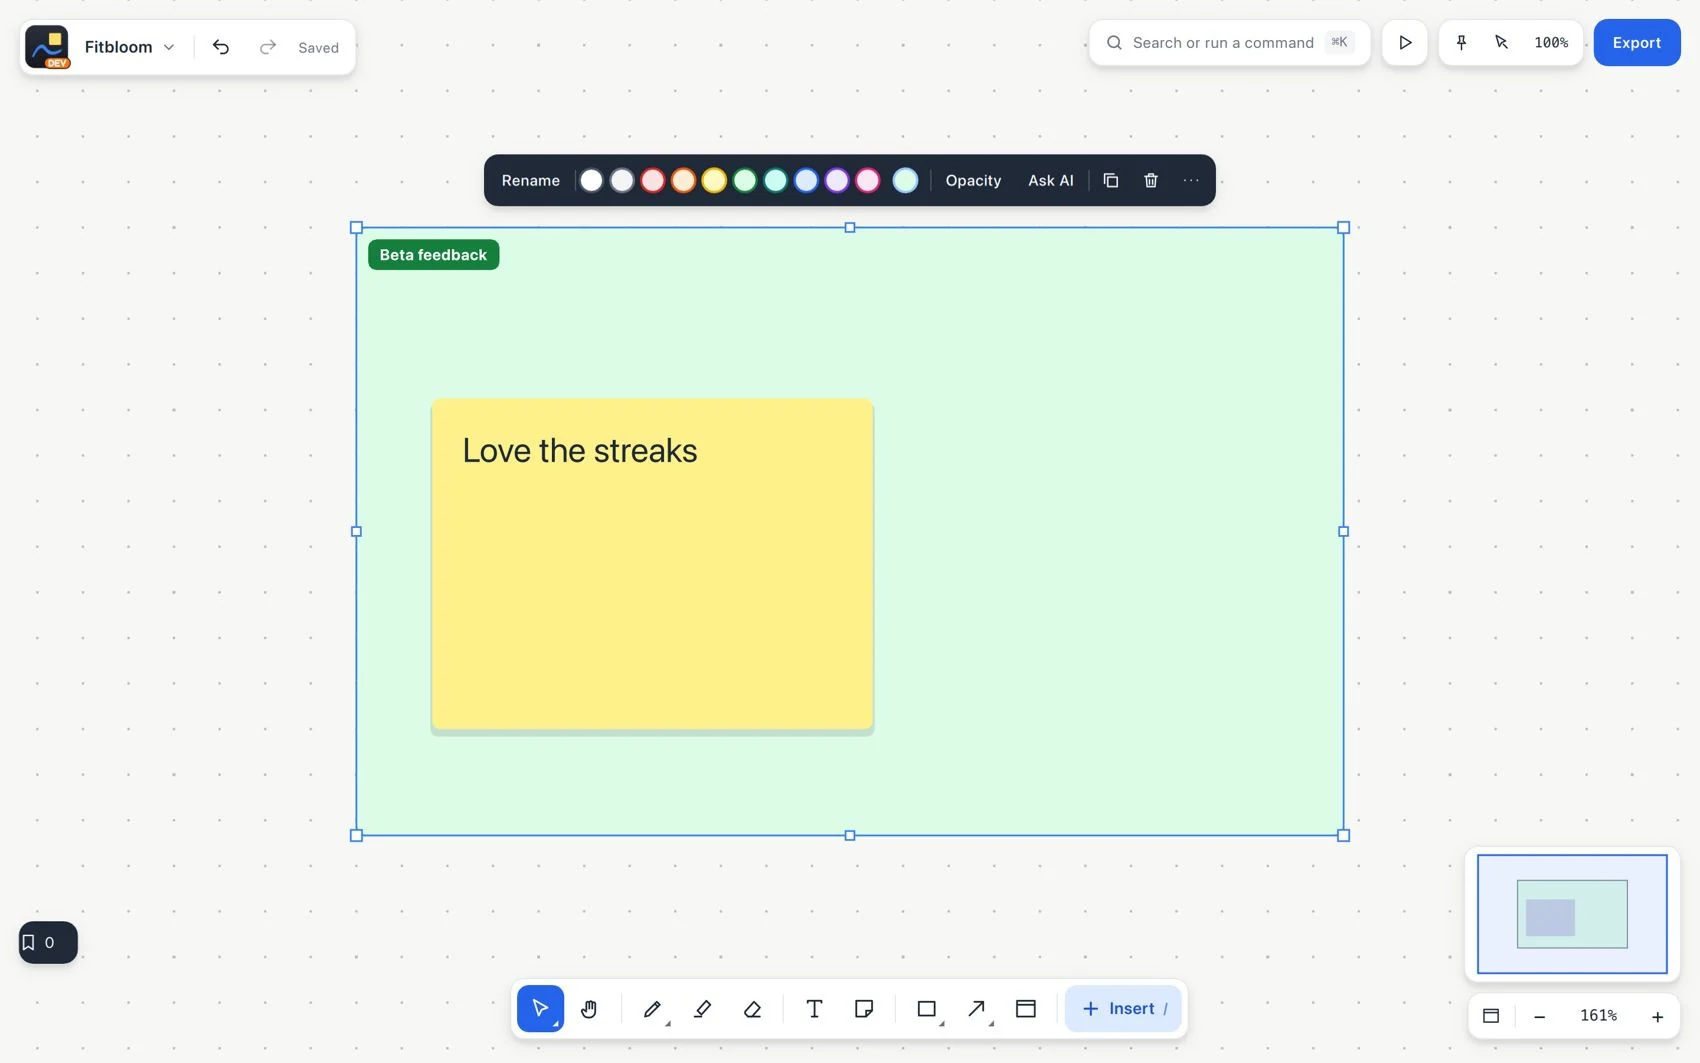Open the Opacity control
The width and height of the screenshot is (1700, 1063).
click(x=973, y=180)
